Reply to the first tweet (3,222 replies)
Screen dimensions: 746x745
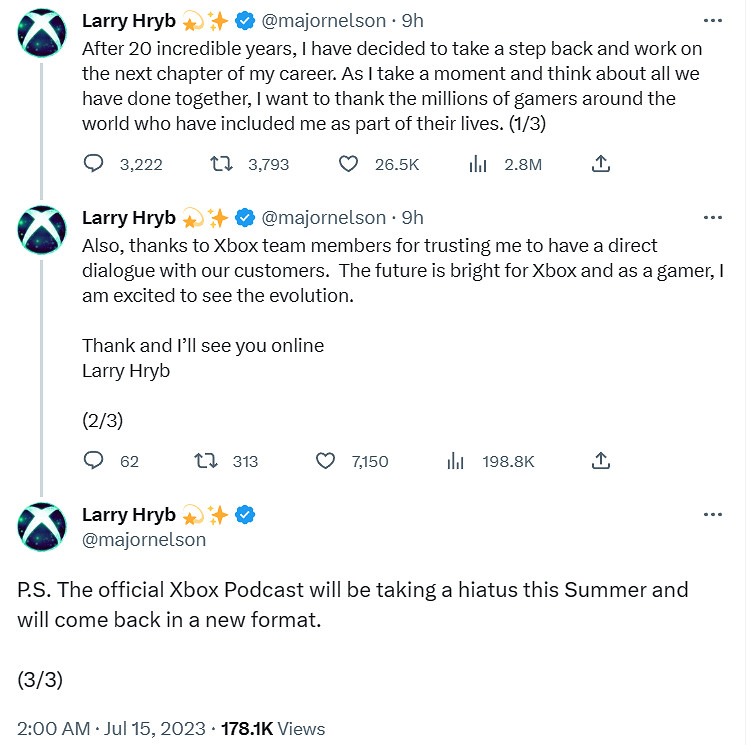(x=93, y=164)
